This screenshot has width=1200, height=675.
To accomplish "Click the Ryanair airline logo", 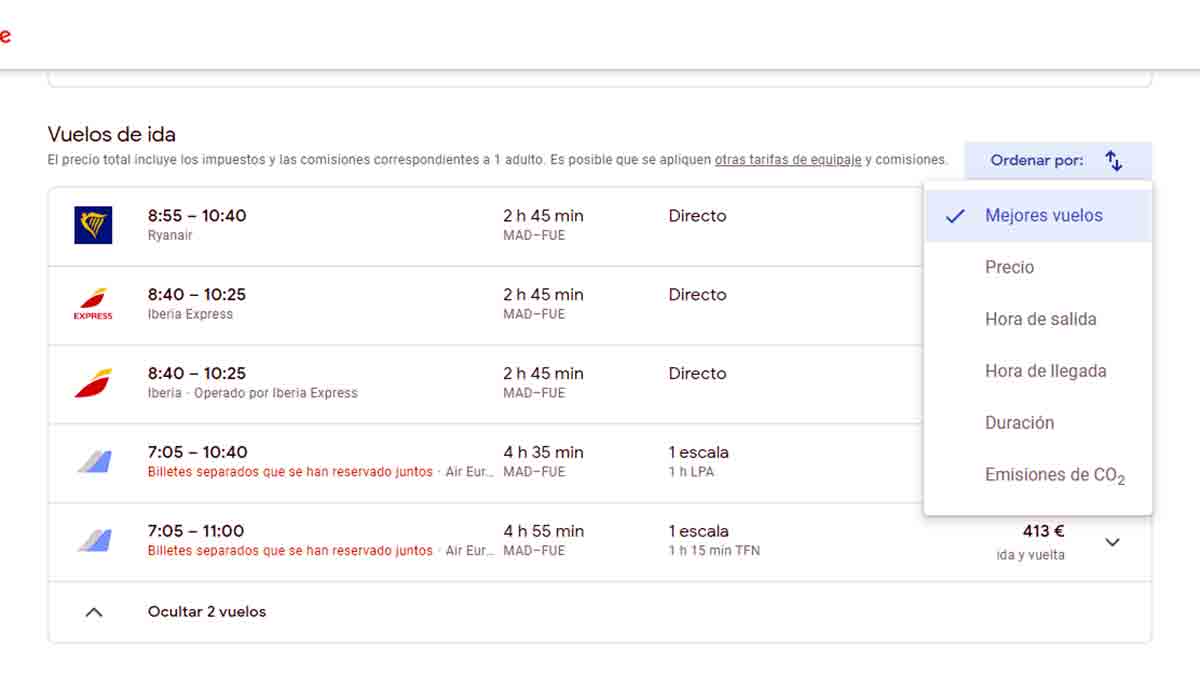I will tap(93, 225).
